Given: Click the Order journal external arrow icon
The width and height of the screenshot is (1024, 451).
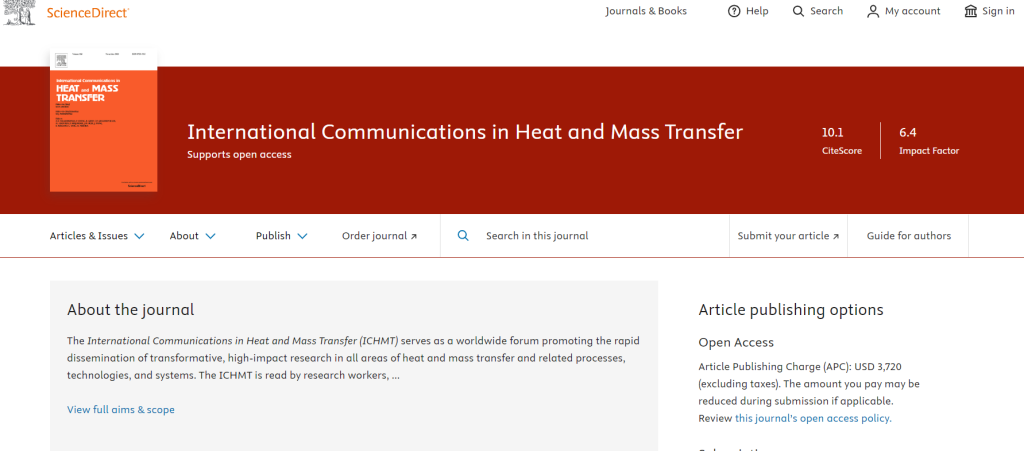Looking at the screenshot, I should [x=413, y=237].
